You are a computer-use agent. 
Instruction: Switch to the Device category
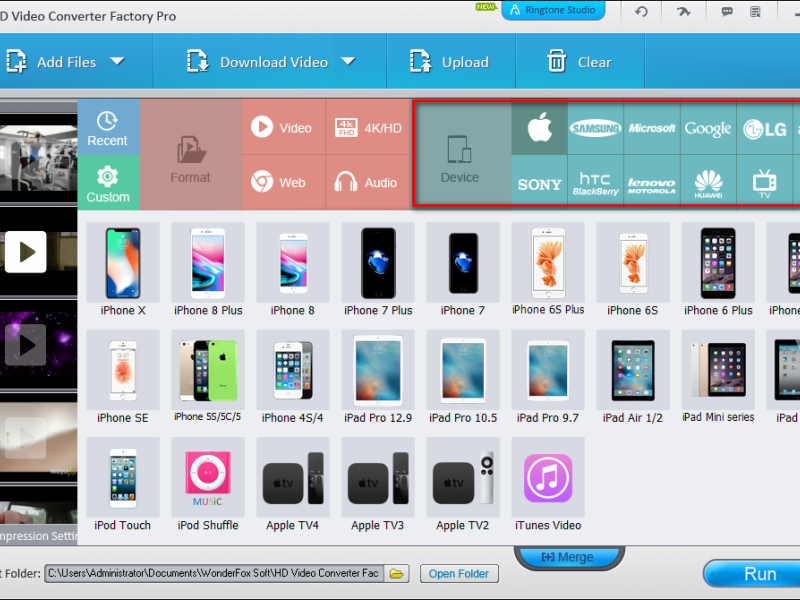click(x=460, y=155)
